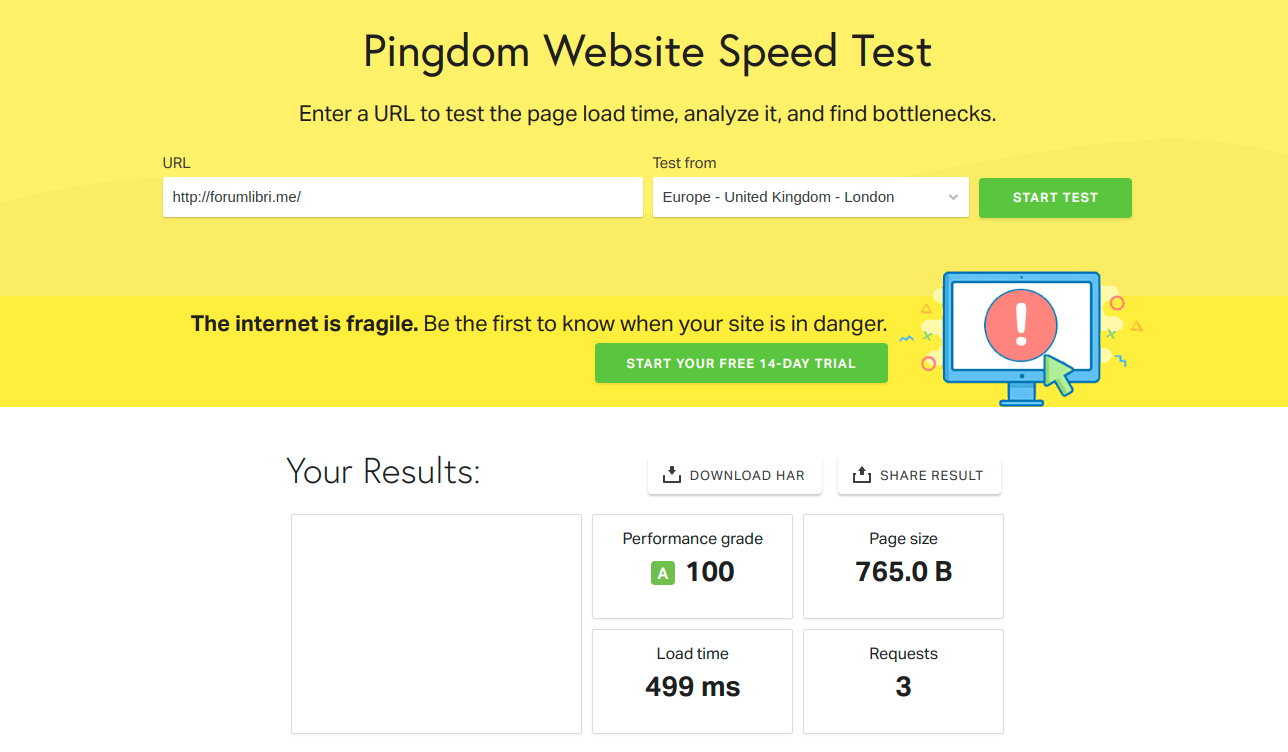Click the green cursor arrow graphic
The width and height of the screenshot is (1288, 752).
[x=1058, y=375]
